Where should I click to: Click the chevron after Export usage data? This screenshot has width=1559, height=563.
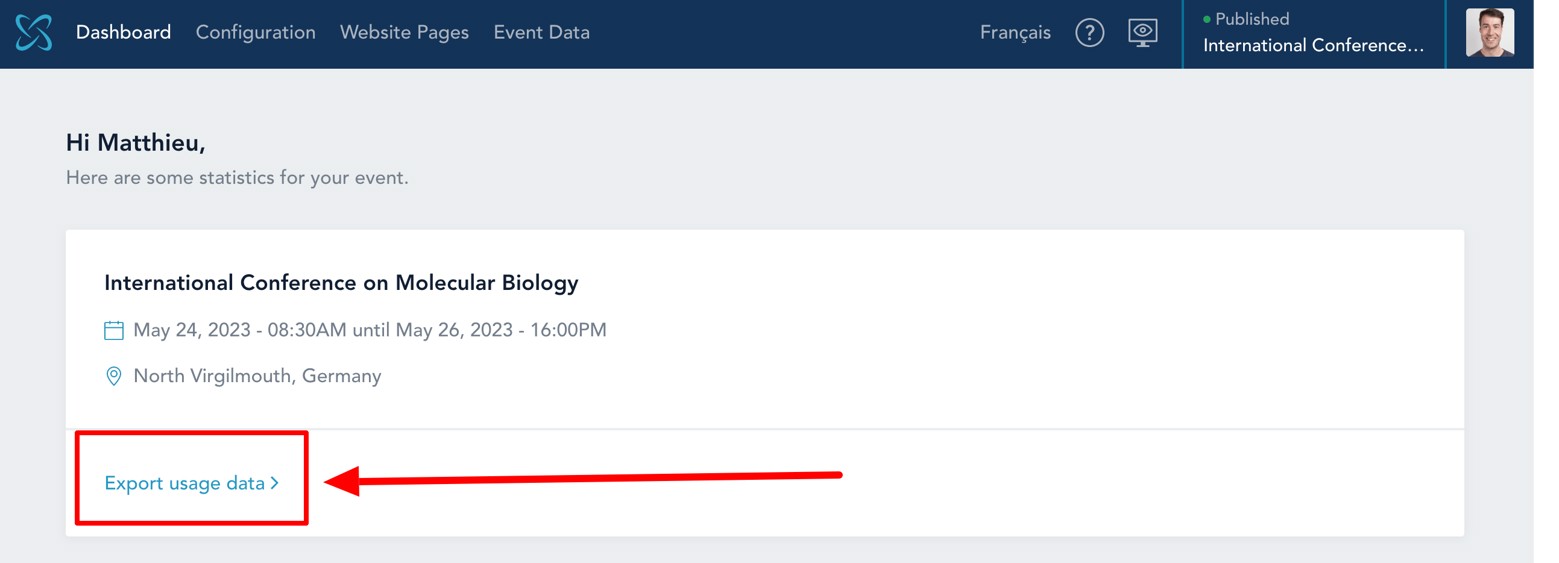point(275,484)
